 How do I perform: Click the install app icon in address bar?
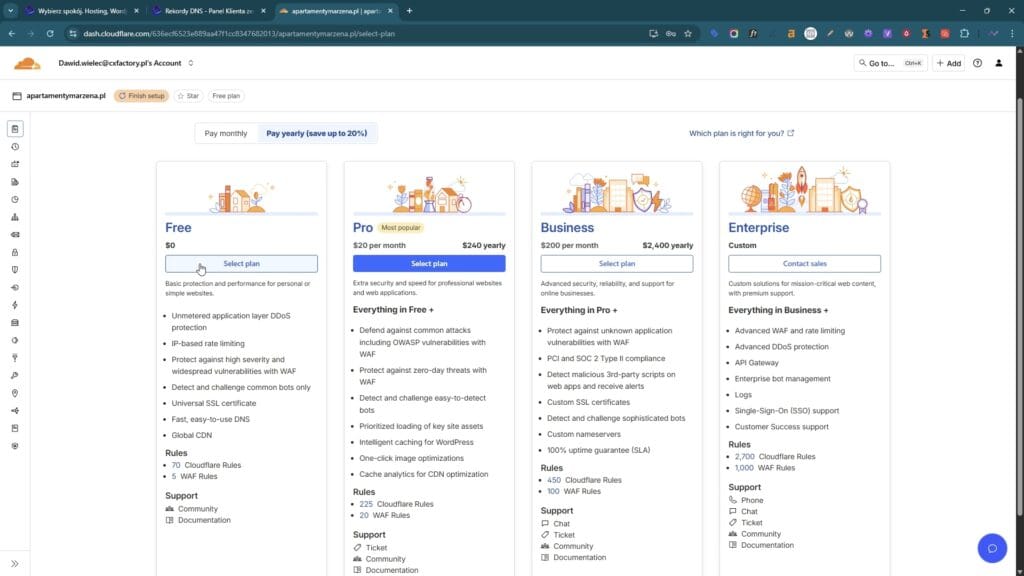[x=653, y=33]
